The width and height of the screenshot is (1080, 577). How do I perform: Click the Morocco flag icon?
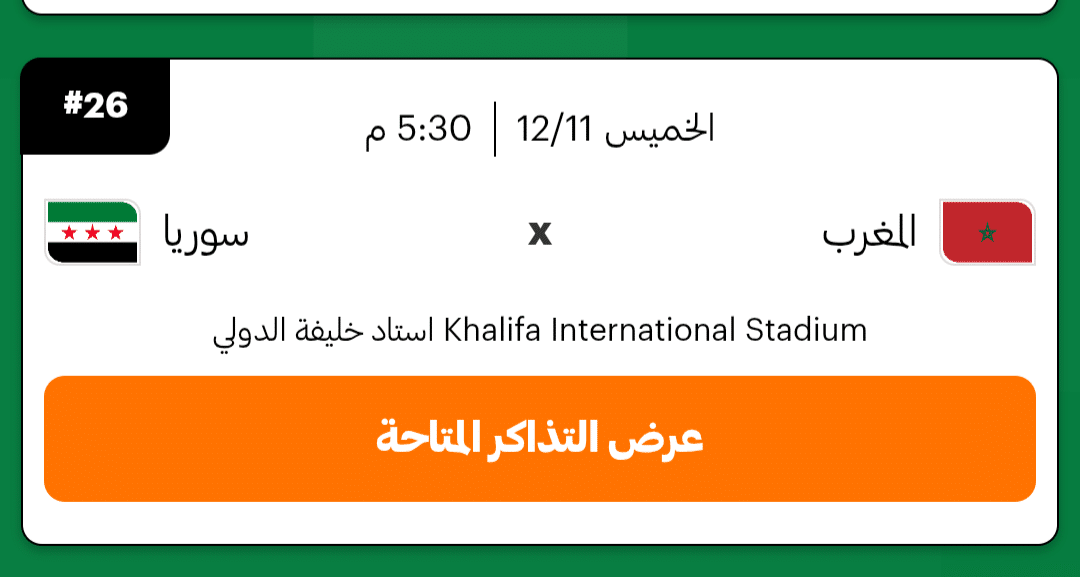(987, 232)
